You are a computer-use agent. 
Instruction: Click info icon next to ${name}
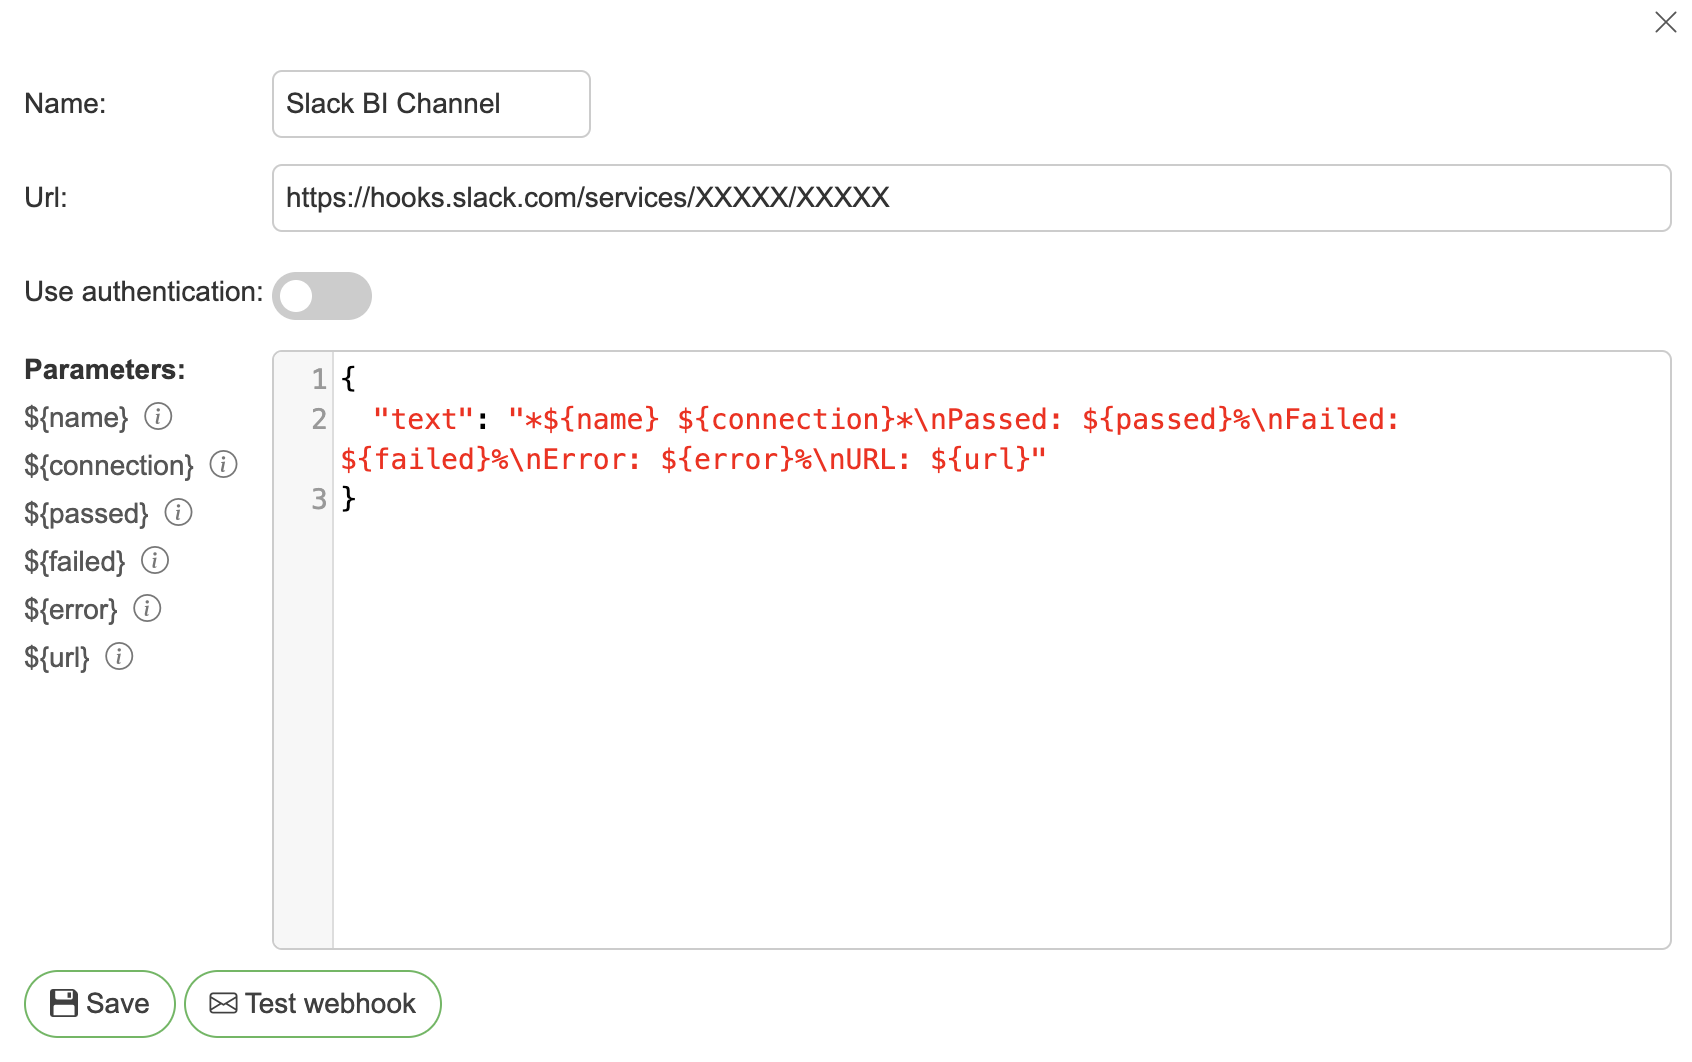(158, 416)
